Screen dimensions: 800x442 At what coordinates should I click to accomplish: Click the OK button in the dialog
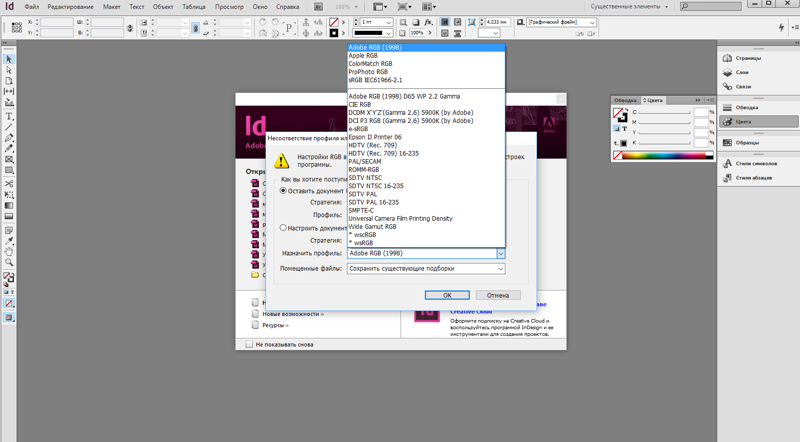click(x=447, y=295)
